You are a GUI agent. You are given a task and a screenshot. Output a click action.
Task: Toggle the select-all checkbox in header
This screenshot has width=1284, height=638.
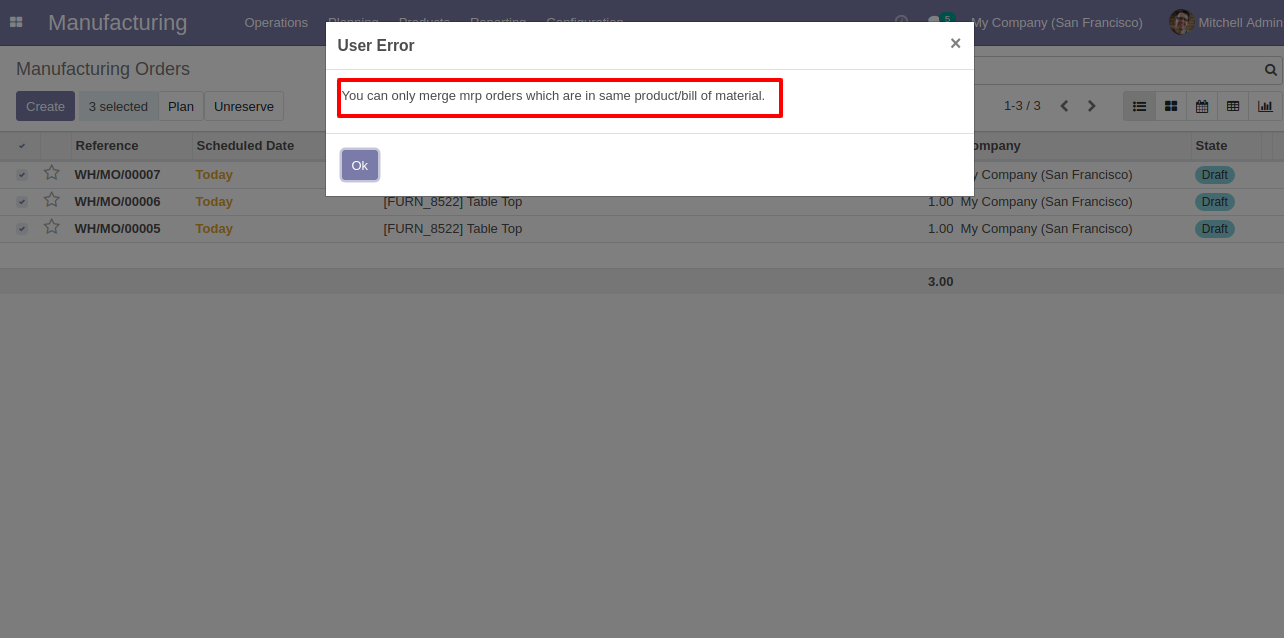pos(22,146)
